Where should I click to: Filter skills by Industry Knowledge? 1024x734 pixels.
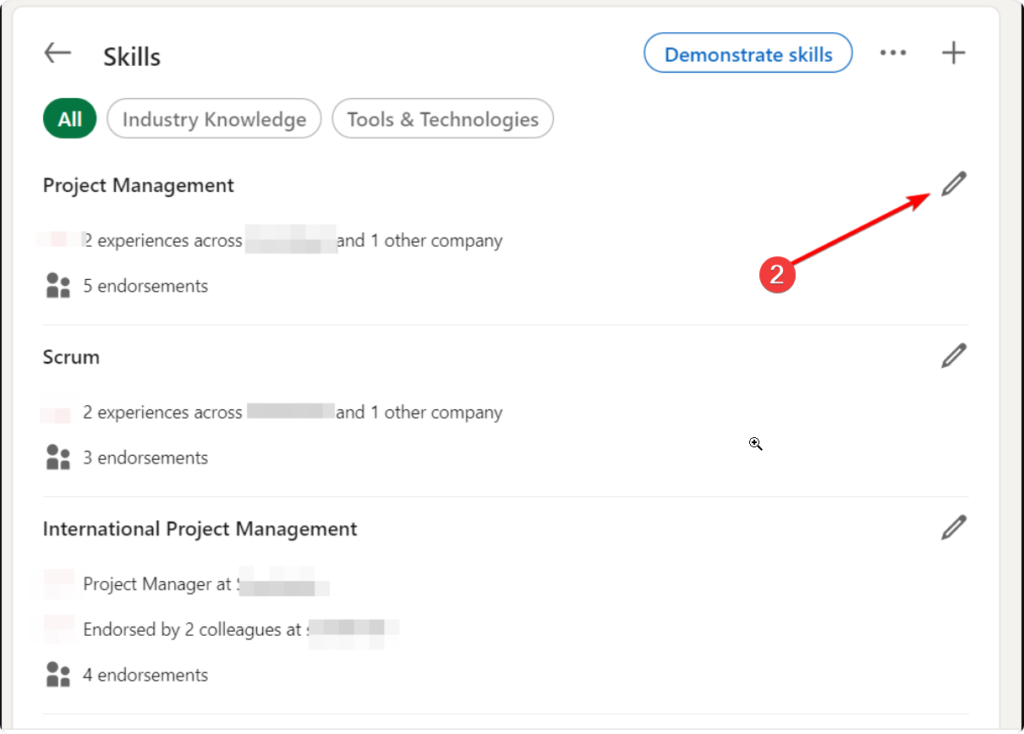(x=214, y=119)
